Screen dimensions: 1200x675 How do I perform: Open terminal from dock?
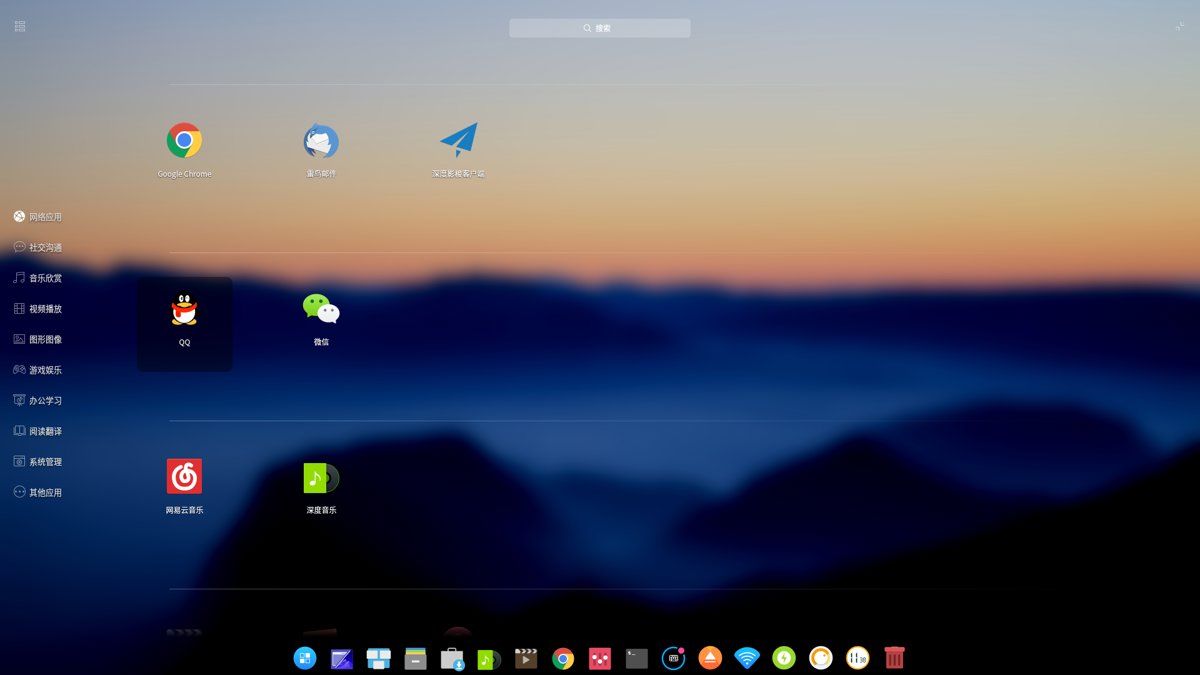[637, 658]
